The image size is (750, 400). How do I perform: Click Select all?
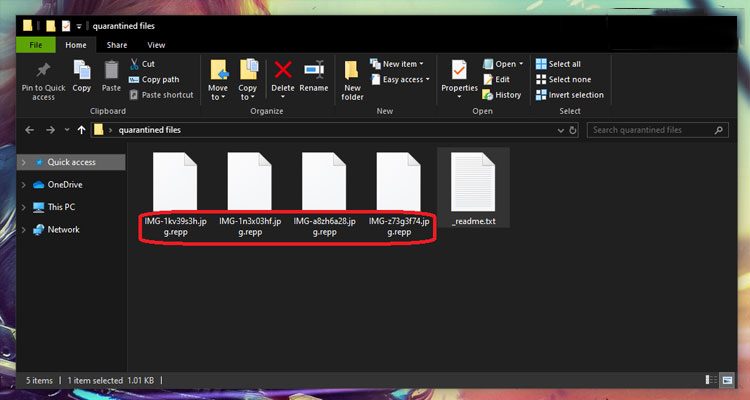click(x=558, y=64)
